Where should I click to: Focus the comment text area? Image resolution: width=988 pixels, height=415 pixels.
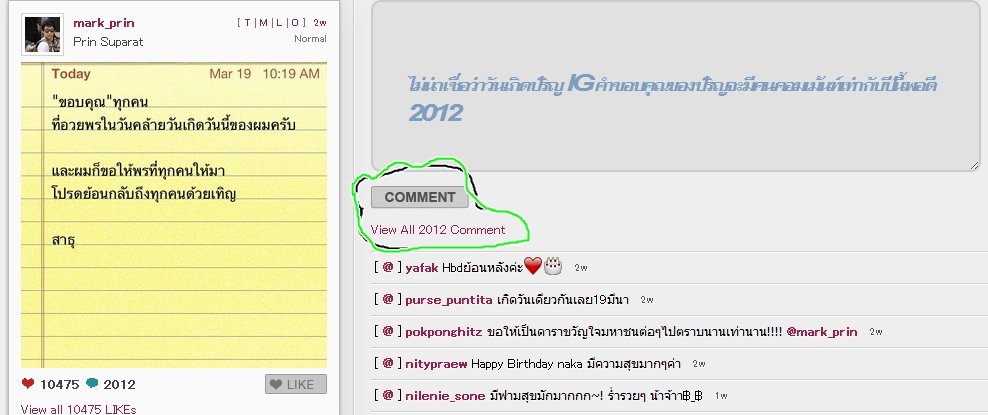click(x=675, y=86)
